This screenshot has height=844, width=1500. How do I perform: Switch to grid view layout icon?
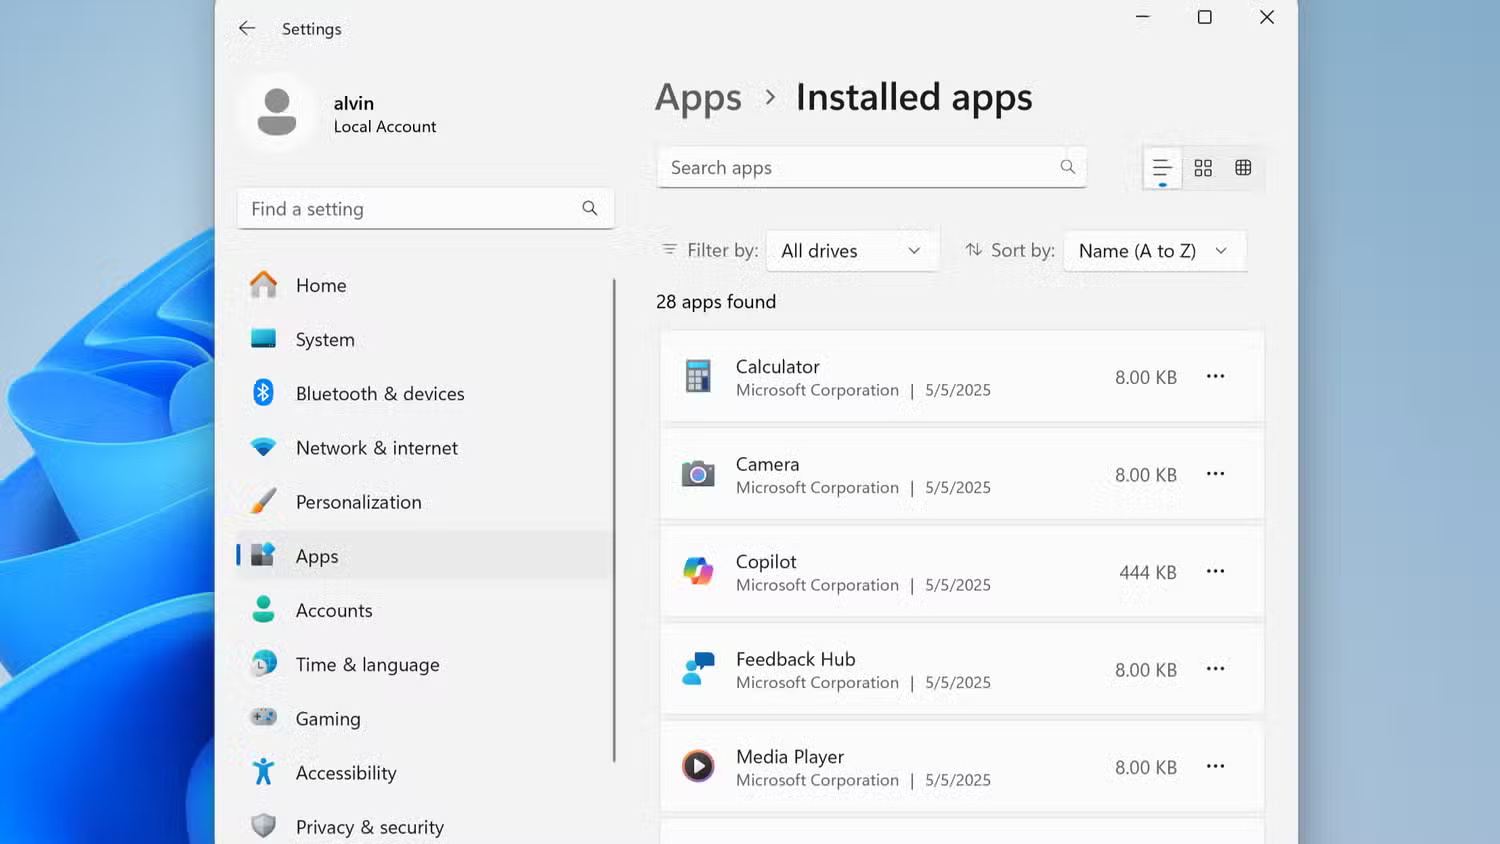click(x=1203, y=168)
